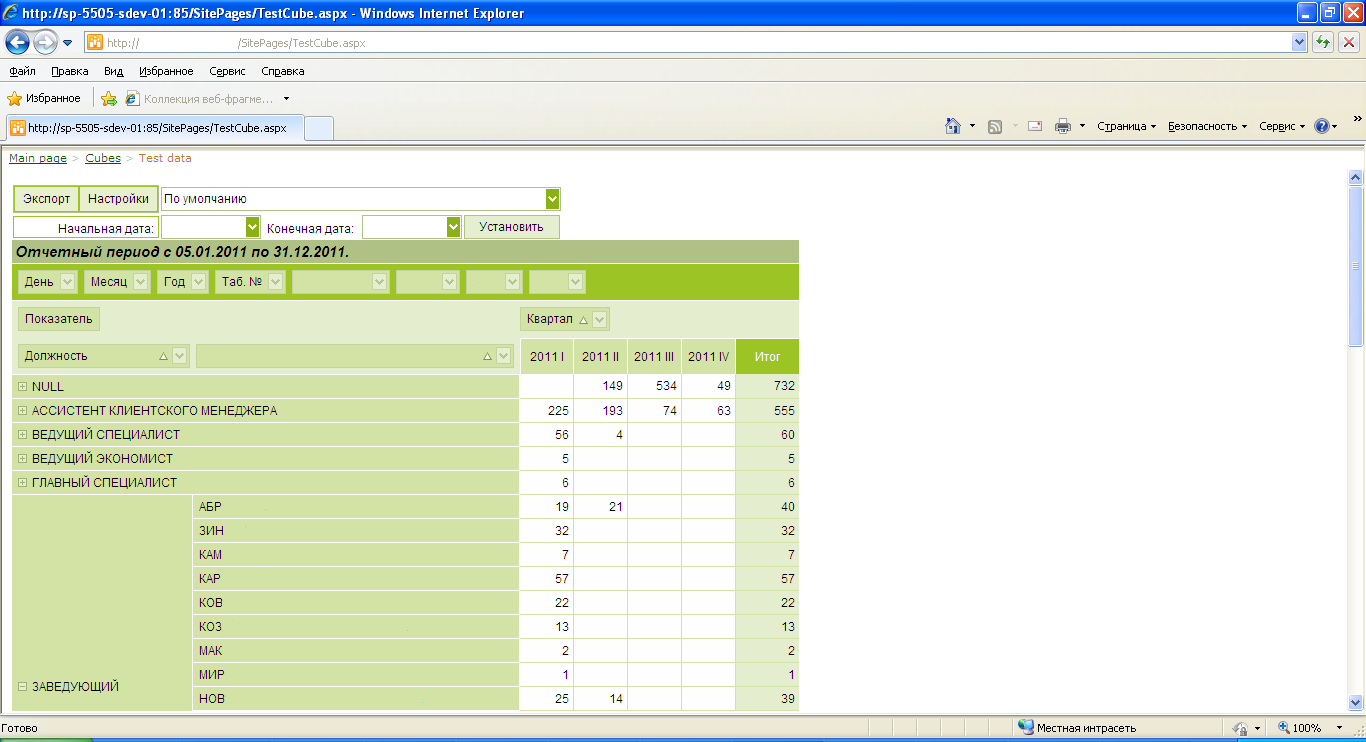Click the browser Back arrow button
Viewport: 1366px width, 742px height.
[18, 42]
